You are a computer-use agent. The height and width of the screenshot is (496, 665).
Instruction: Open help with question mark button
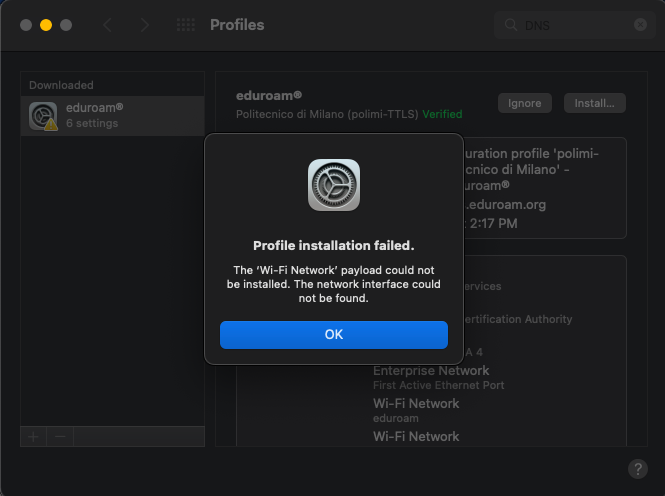638,469
